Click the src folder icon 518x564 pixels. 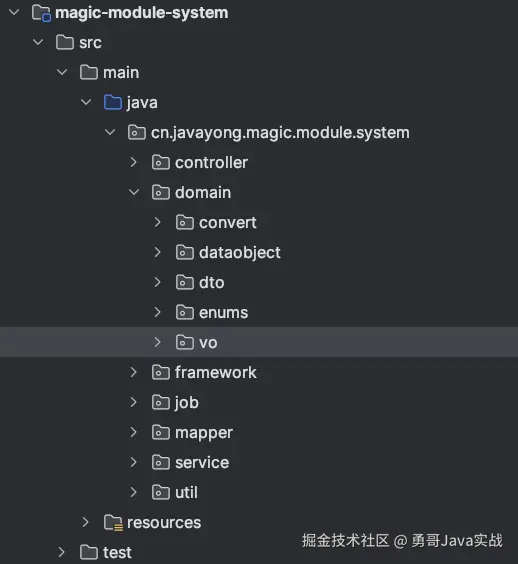point(65,42)
